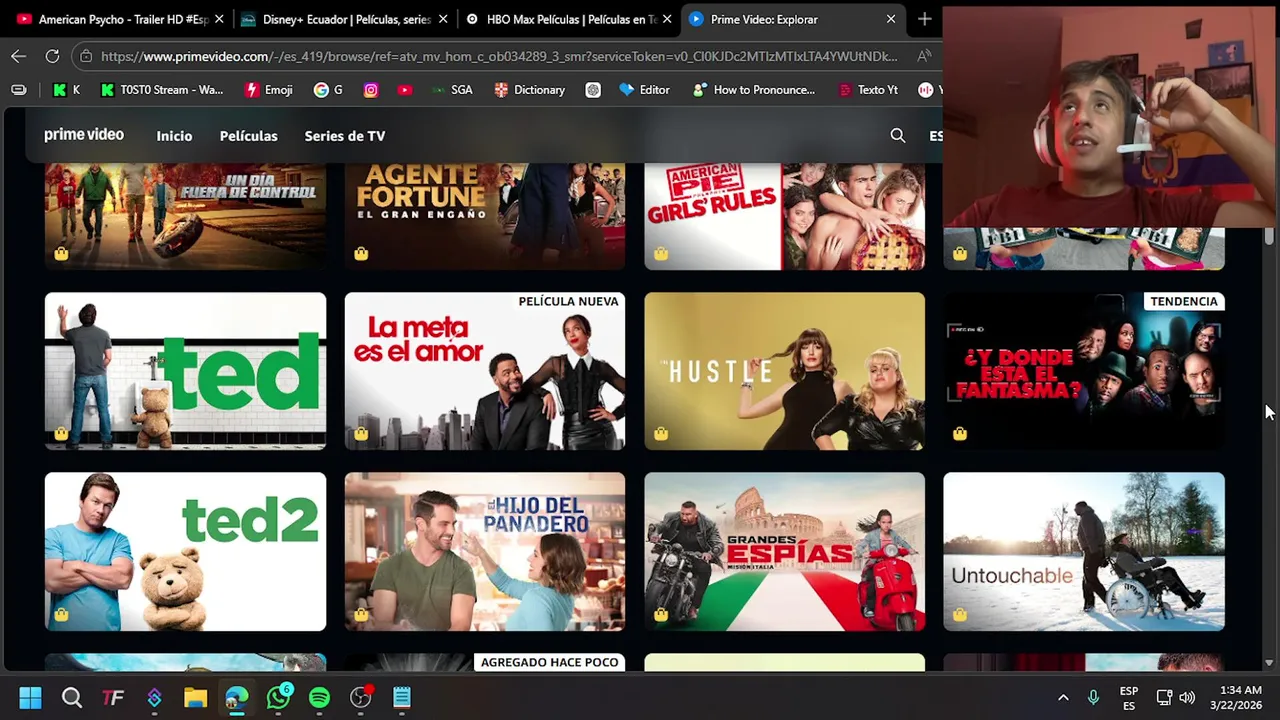Open Series de TV in nav
1280x720 pixels.
click(345, 136)
